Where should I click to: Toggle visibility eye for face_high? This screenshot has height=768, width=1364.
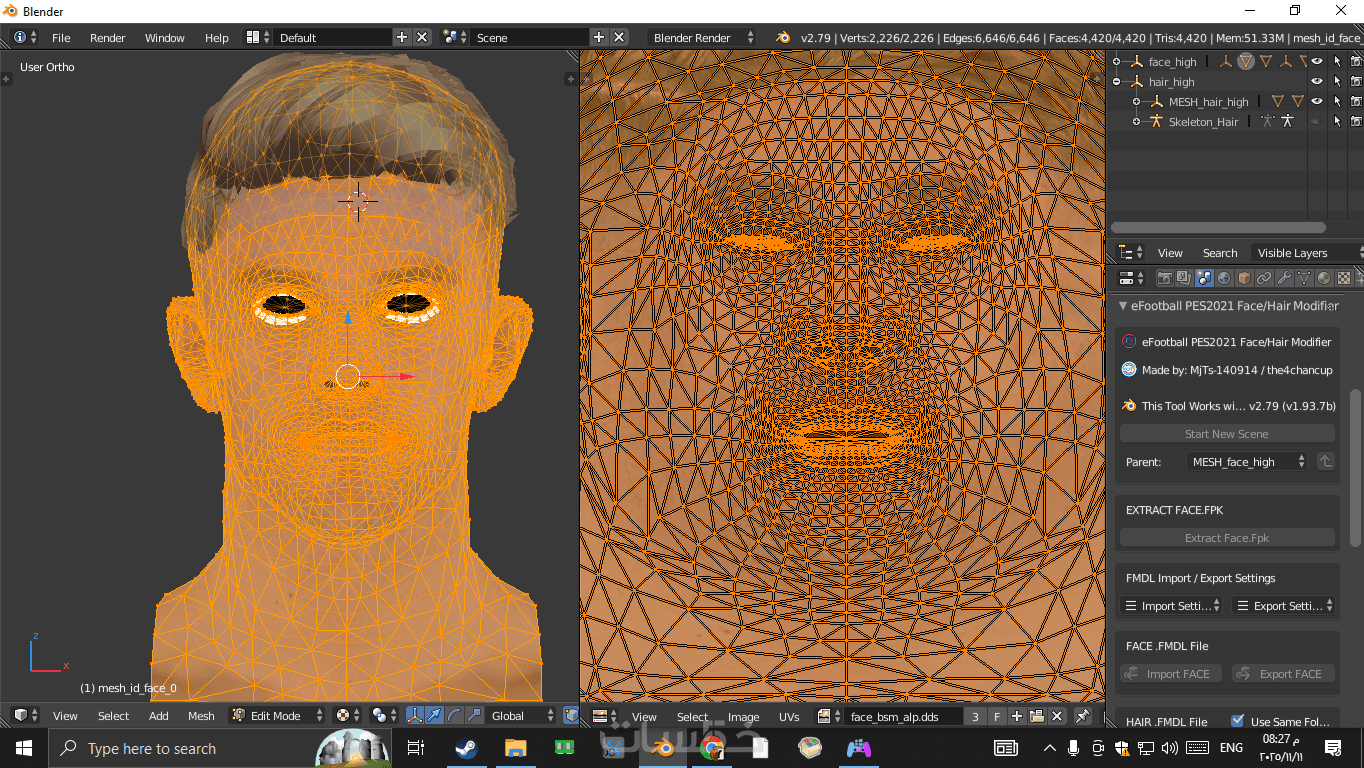click(1317, 62)
